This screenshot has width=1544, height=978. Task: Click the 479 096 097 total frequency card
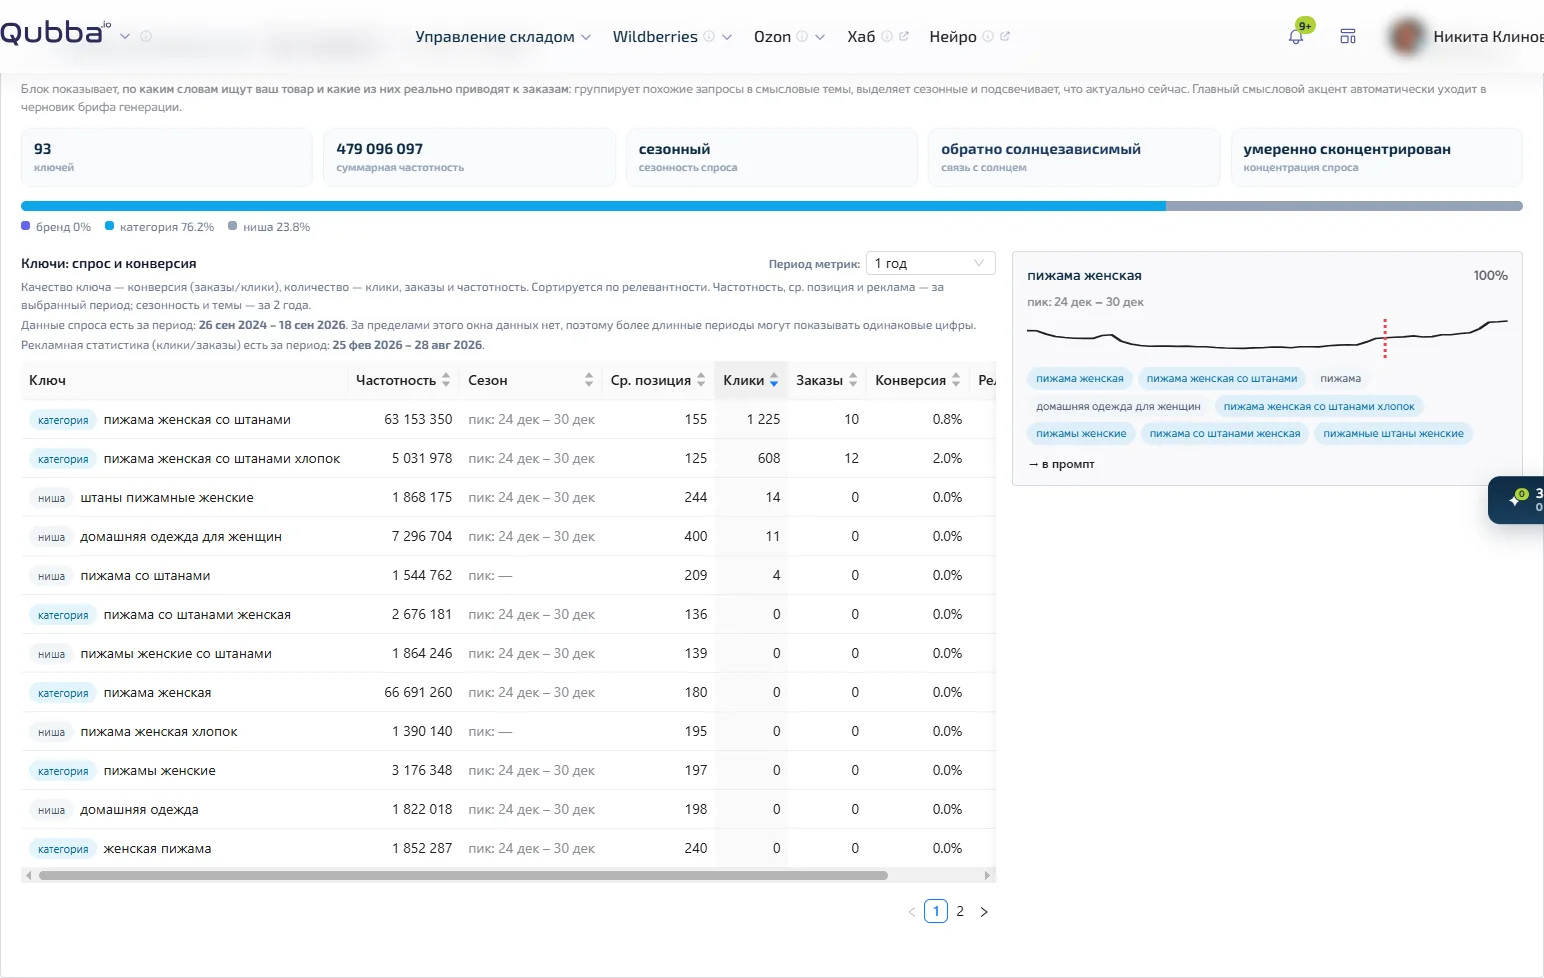(x=469, y=157)
